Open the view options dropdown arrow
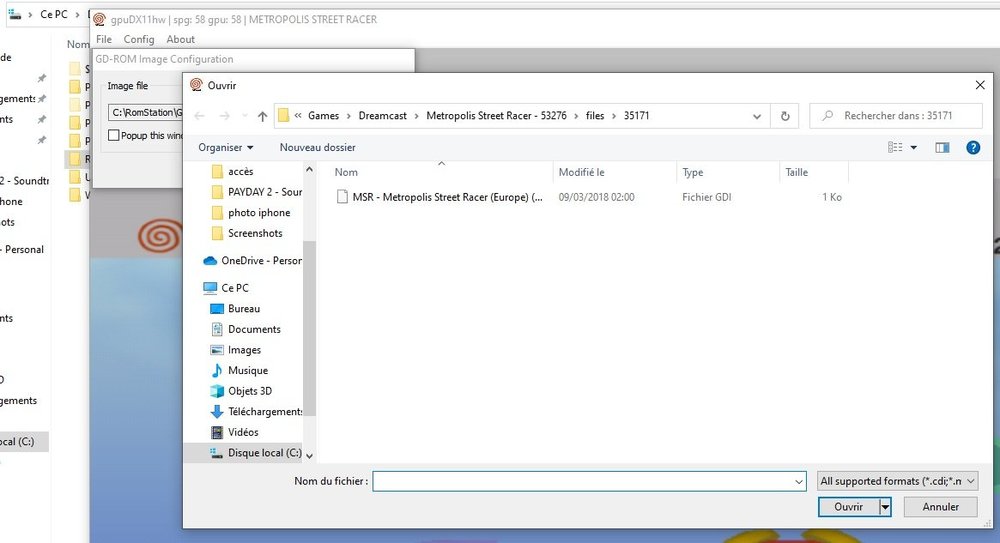This screenshot has height=543, width=1000. point(913,147)
